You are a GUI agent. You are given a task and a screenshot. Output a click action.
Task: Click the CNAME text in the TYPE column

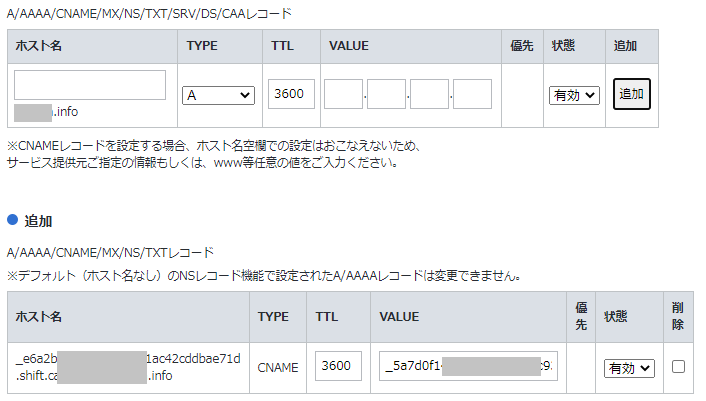click(x=278, y=368)
